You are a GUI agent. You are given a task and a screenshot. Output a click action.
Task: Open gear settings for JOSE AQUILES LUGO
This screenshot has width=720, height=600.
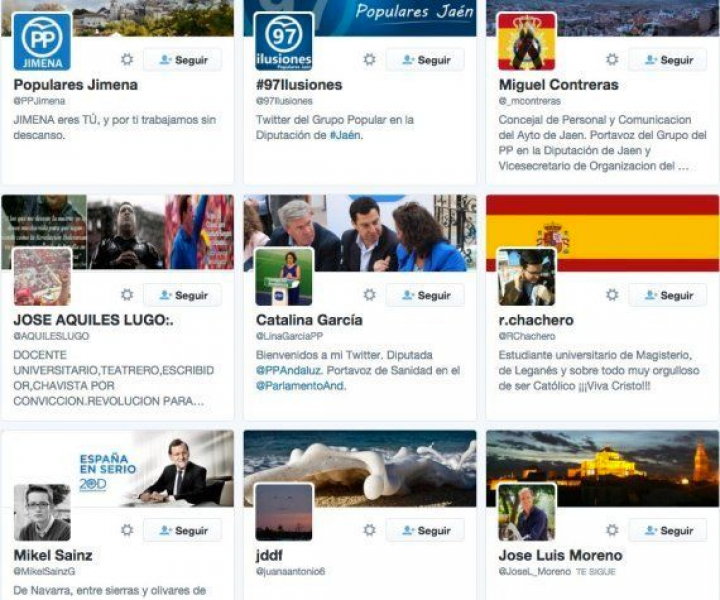[127, 295]
